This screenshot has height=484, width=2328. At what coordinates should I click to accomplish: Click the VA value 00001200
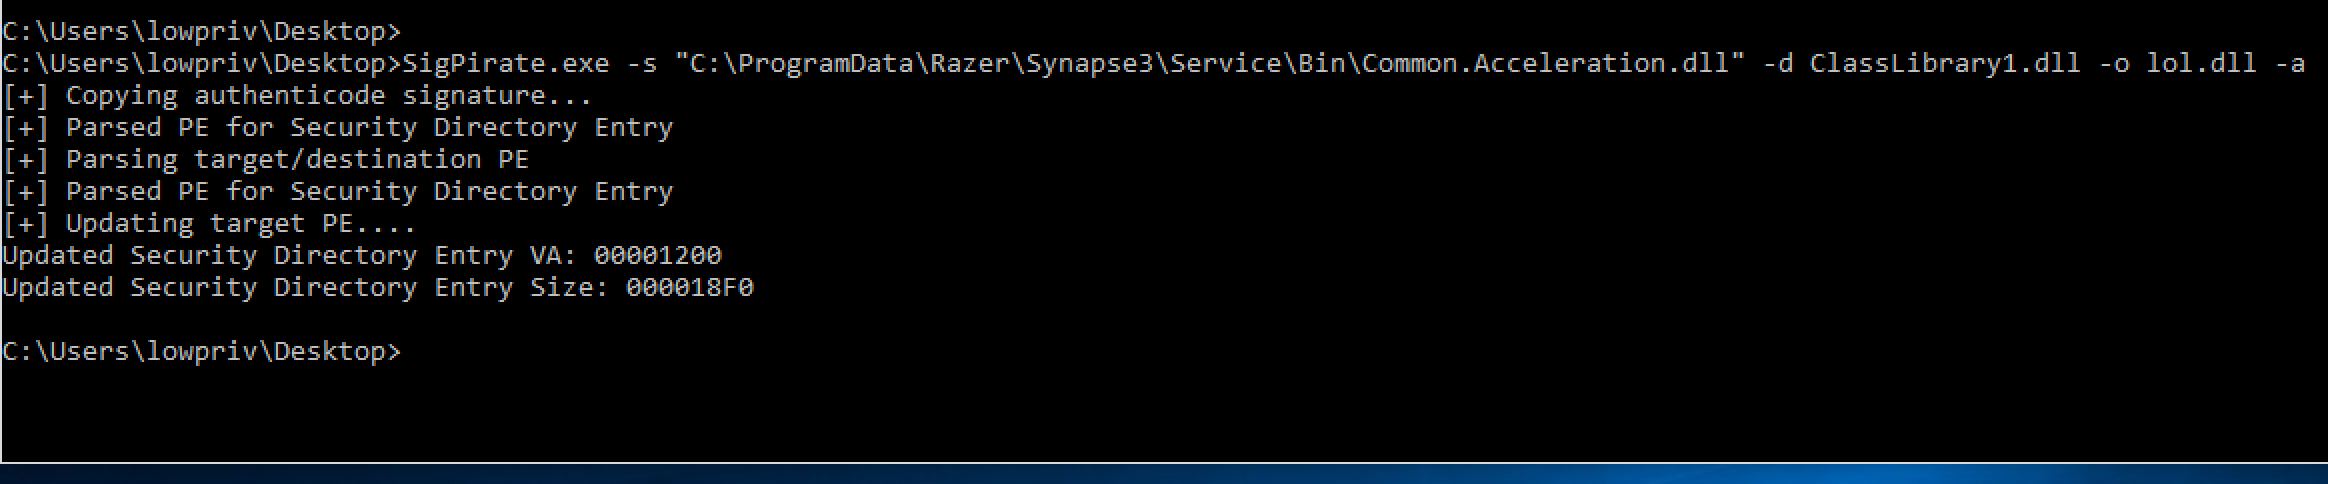point(657,255)
